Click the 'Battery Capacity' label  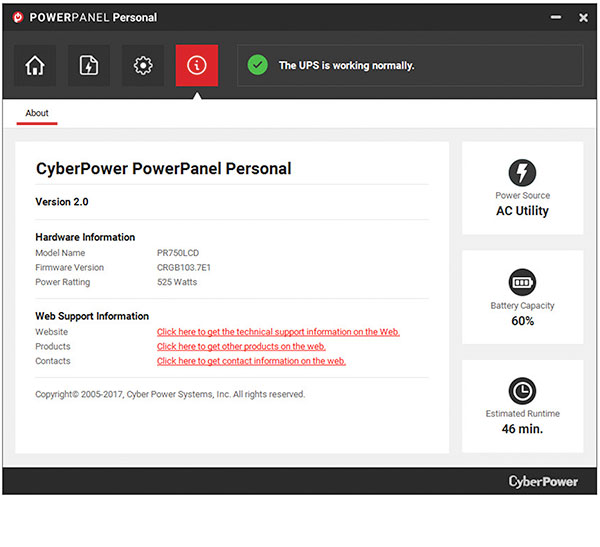(522, 305)
